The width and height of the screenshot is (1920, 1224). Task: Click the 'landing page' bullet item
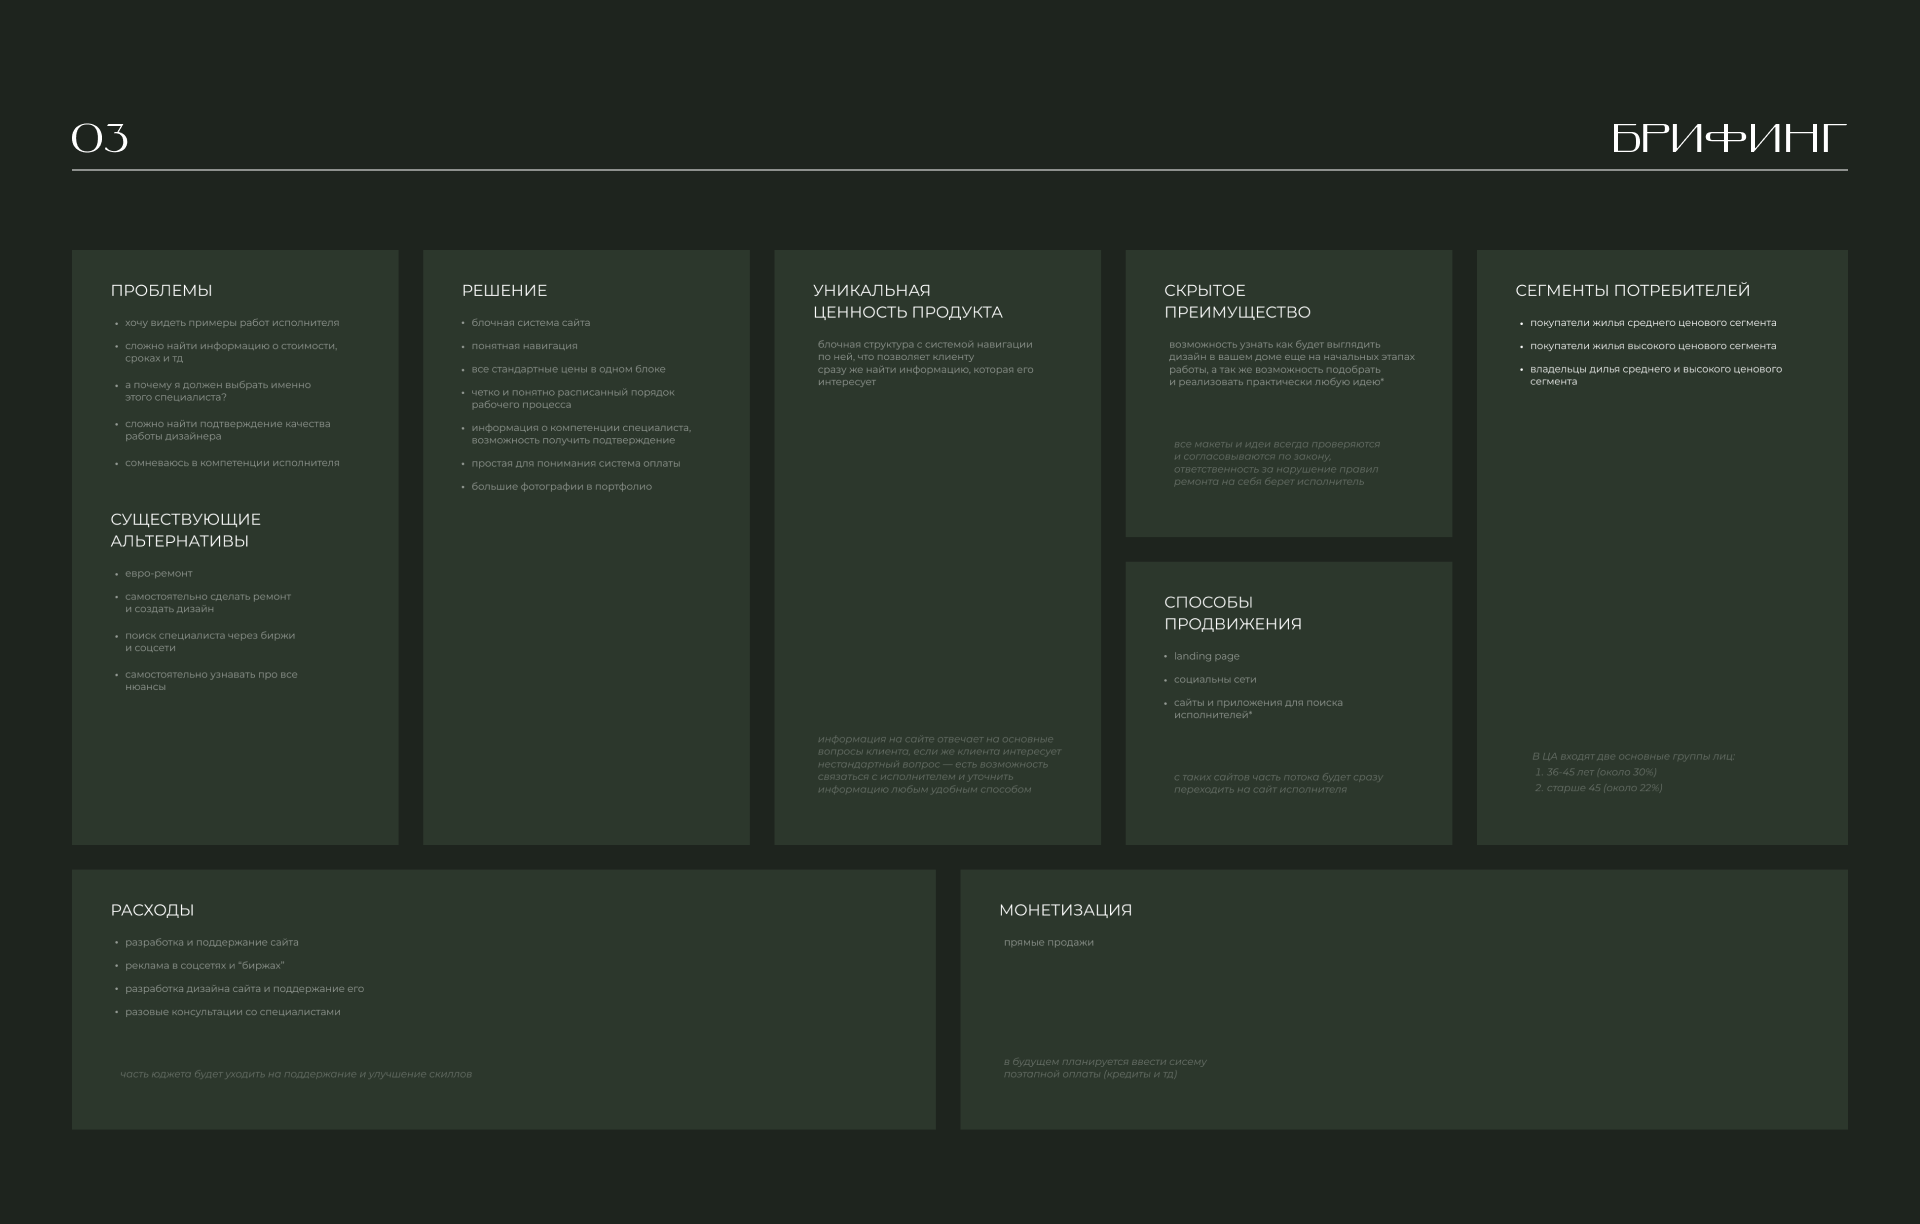tap(1206, 657)
